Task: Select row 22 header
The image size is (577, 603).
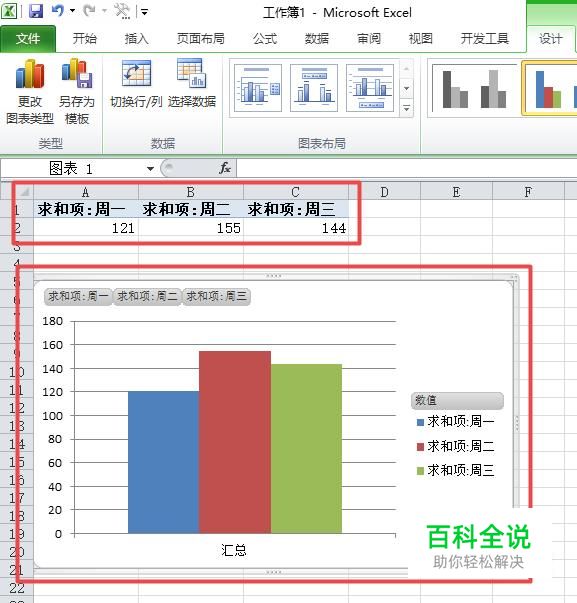Action: (17, 588)
